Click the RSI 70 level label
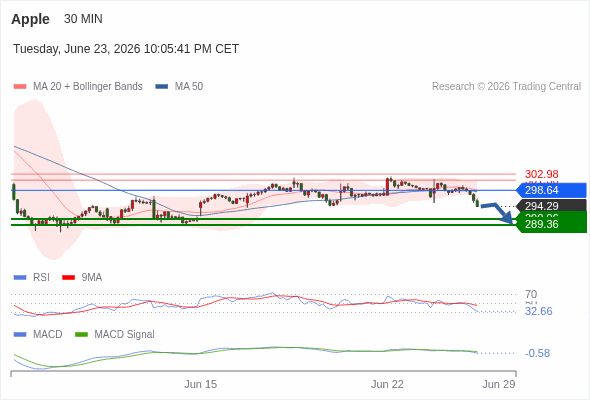 [x=531, y=294]
